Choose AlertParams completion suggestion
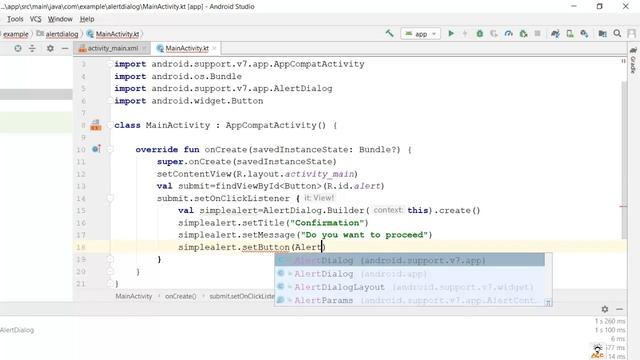Screen dimensions: 640x360 (409, 300)
